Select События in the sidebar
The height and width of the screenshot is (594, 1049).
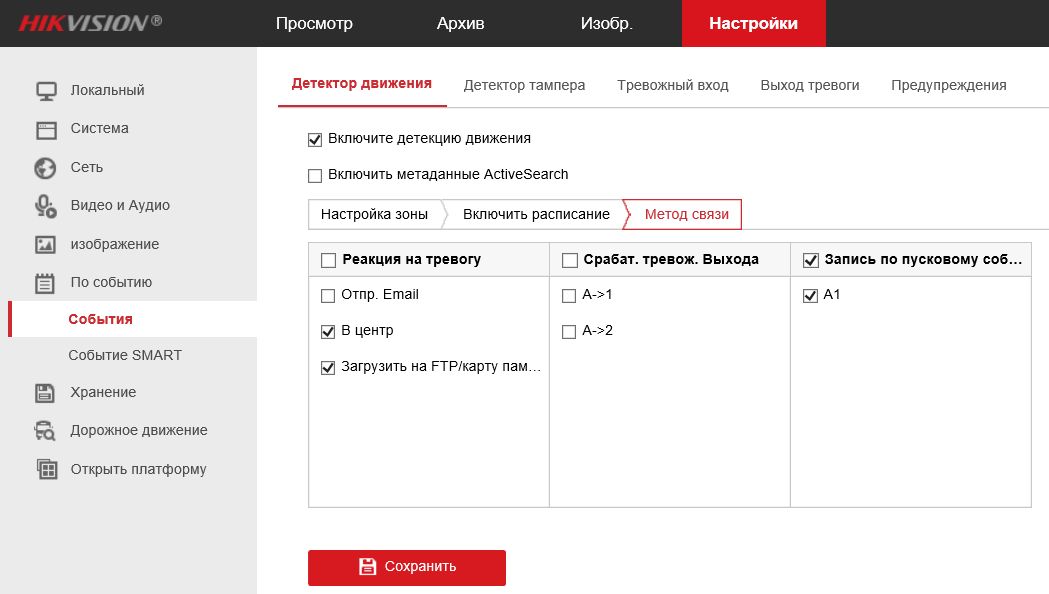click(x=100, y=319)
